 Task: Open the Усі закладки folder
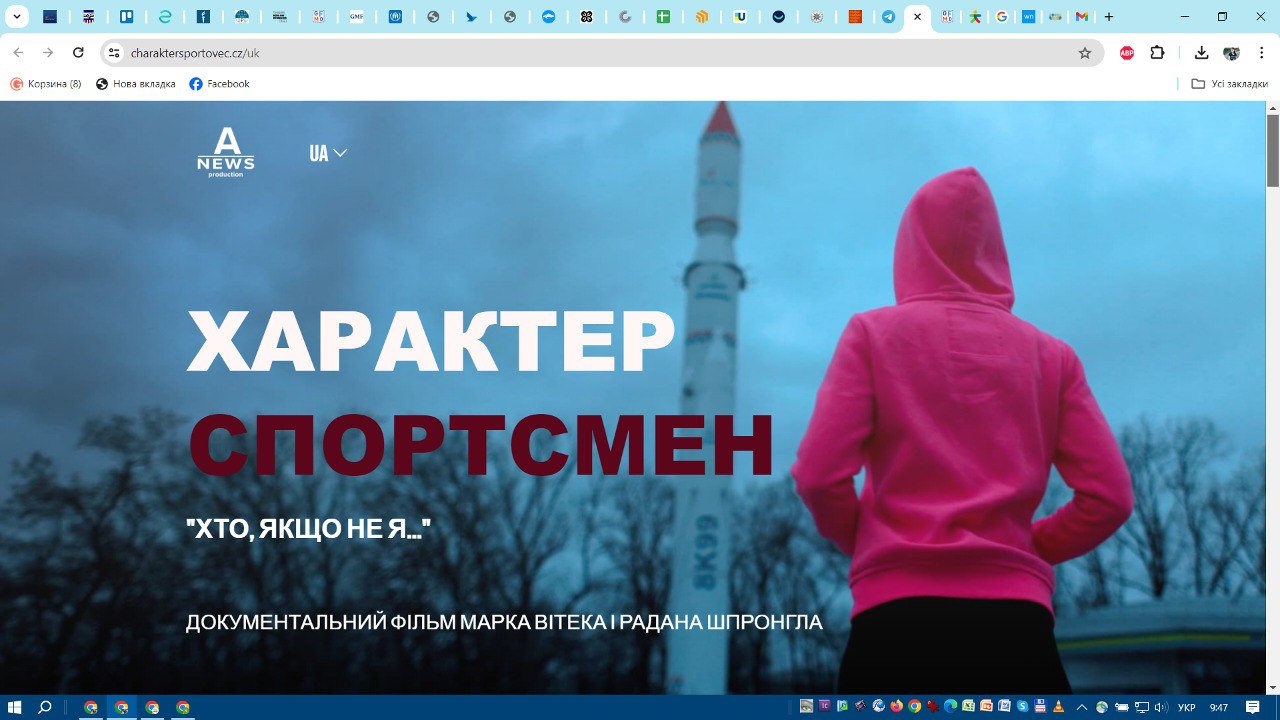1230,84
